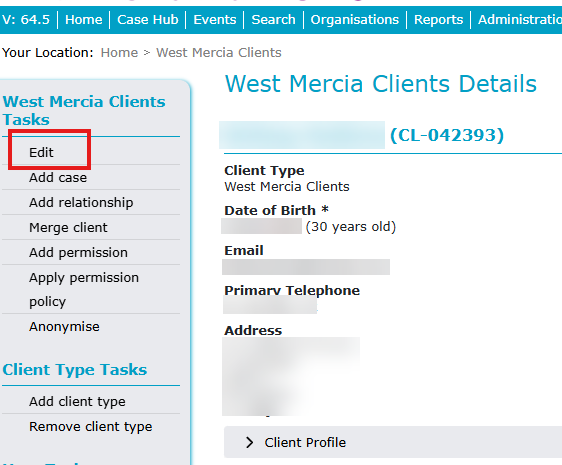Open Merge client task
The width and height of the screenshot is (562, 465).
(x=68, y=228)
